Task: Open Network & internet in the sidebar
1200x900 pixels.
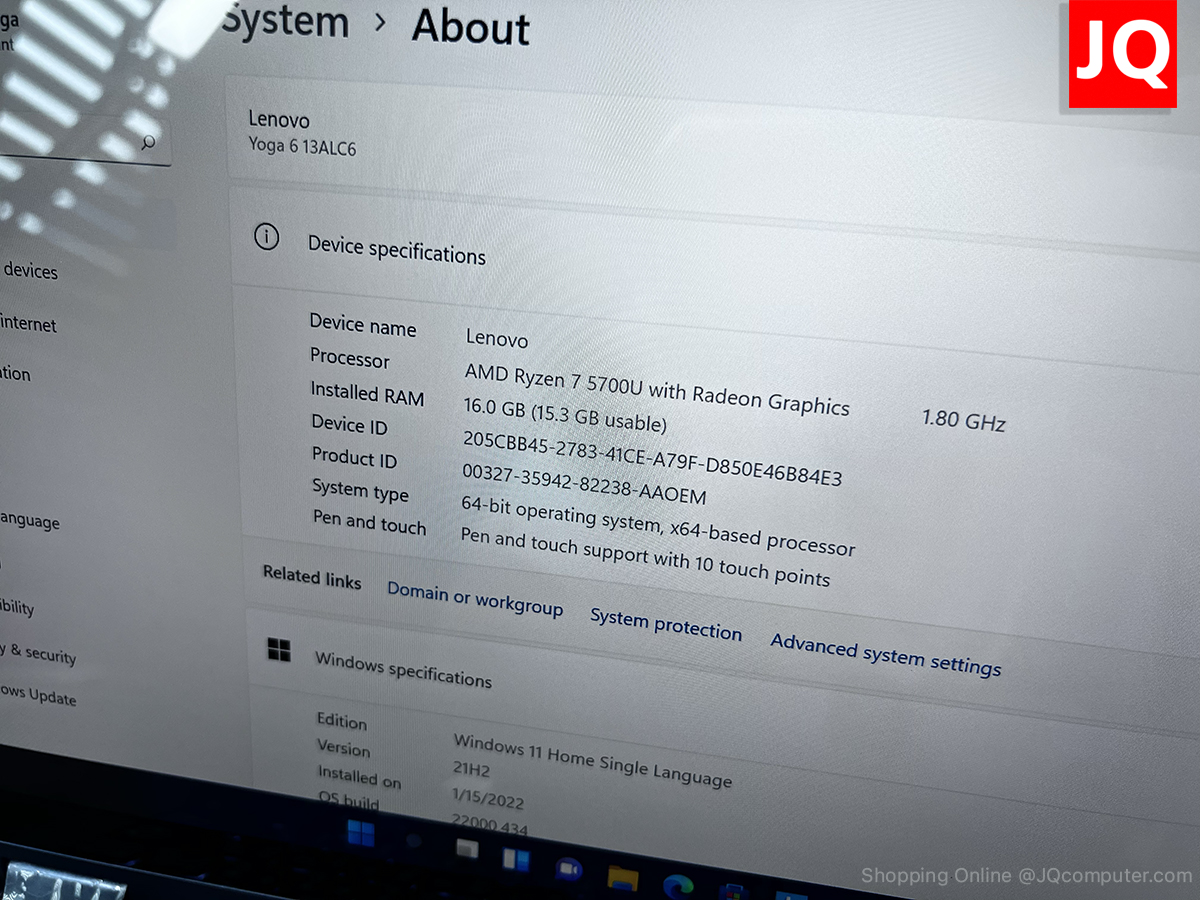Action: pyautogui.click(x=28, y=324)
